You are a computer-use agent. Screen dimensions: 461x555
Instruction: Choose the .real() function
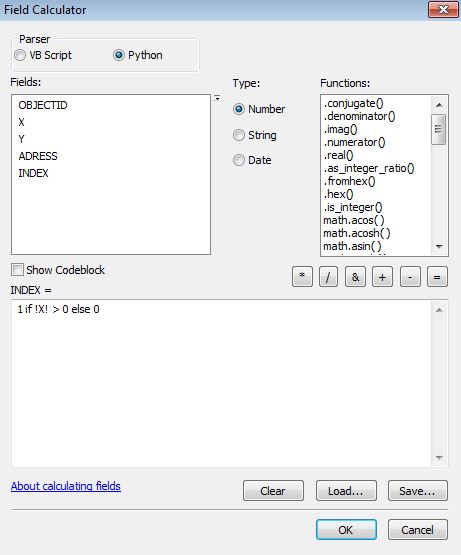338,155
